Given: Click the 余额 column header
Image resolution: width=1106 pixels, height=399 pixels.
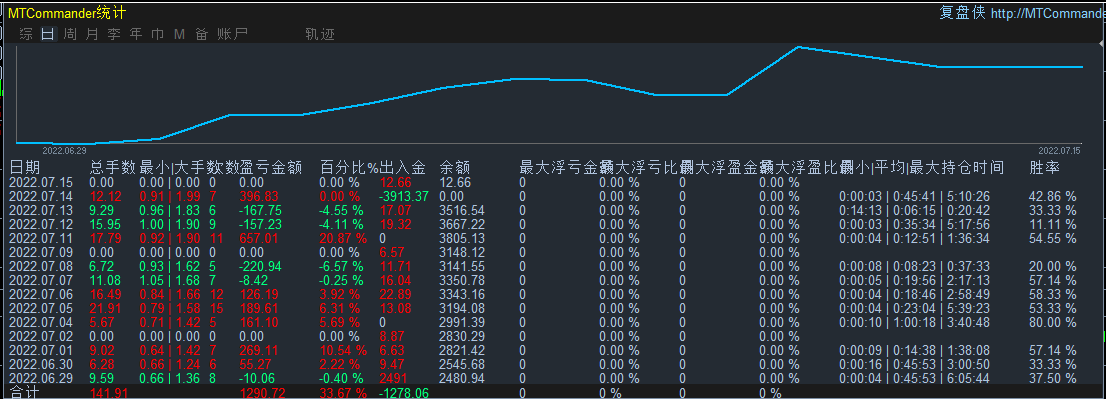Looking at the screenshot, I should point(455,168).
